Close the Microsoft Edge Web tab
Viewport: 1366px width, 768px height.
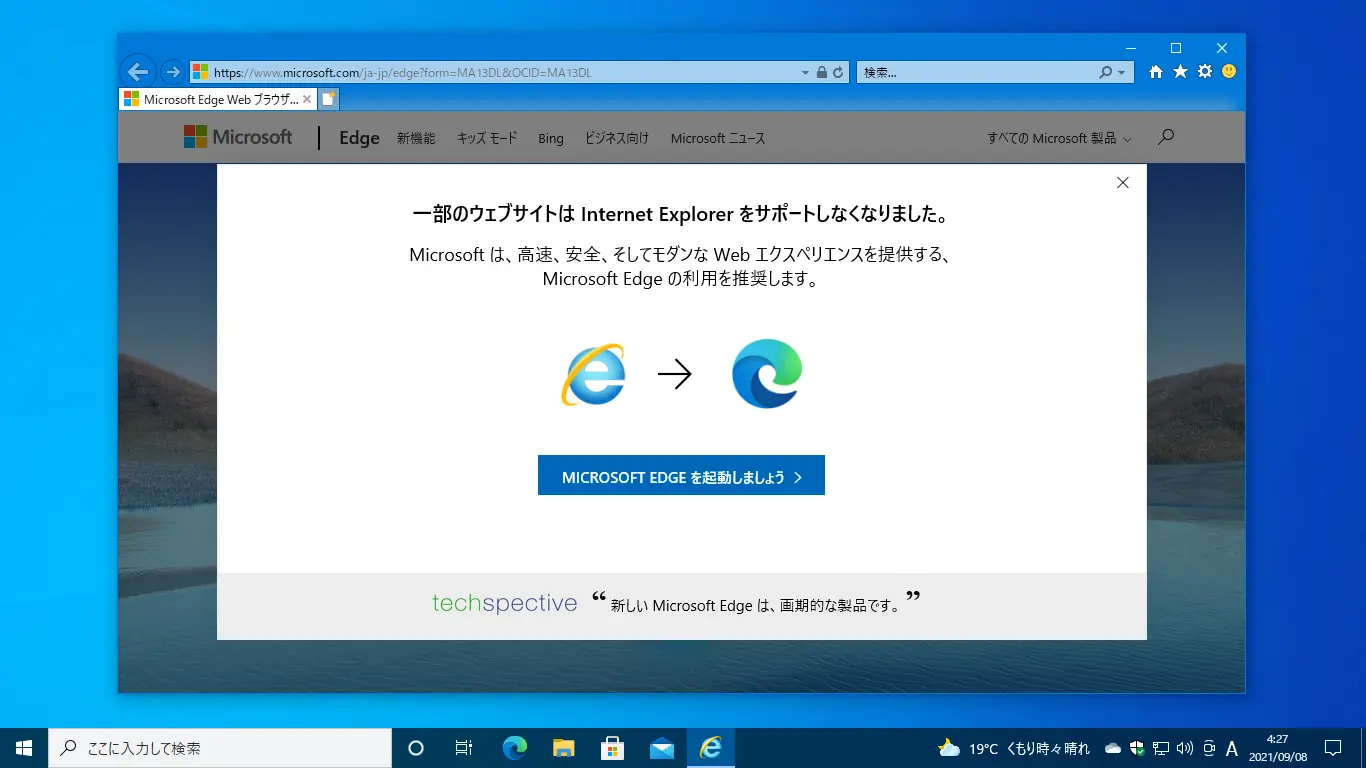(x=308, y=99)
